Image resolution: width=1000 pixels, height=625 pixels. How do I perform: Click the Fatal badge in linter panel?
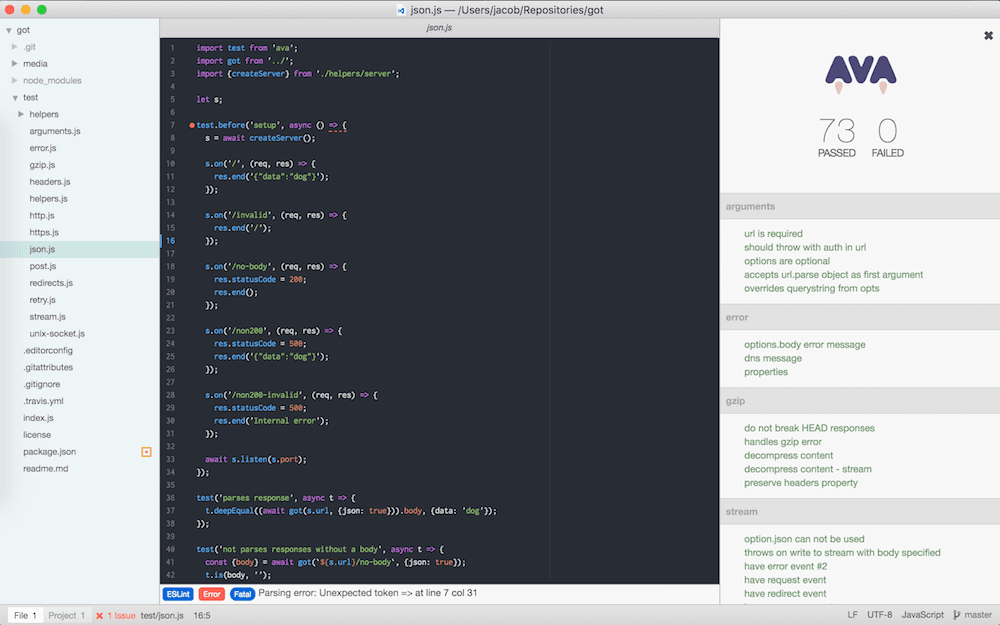click(x=242, y=594)
